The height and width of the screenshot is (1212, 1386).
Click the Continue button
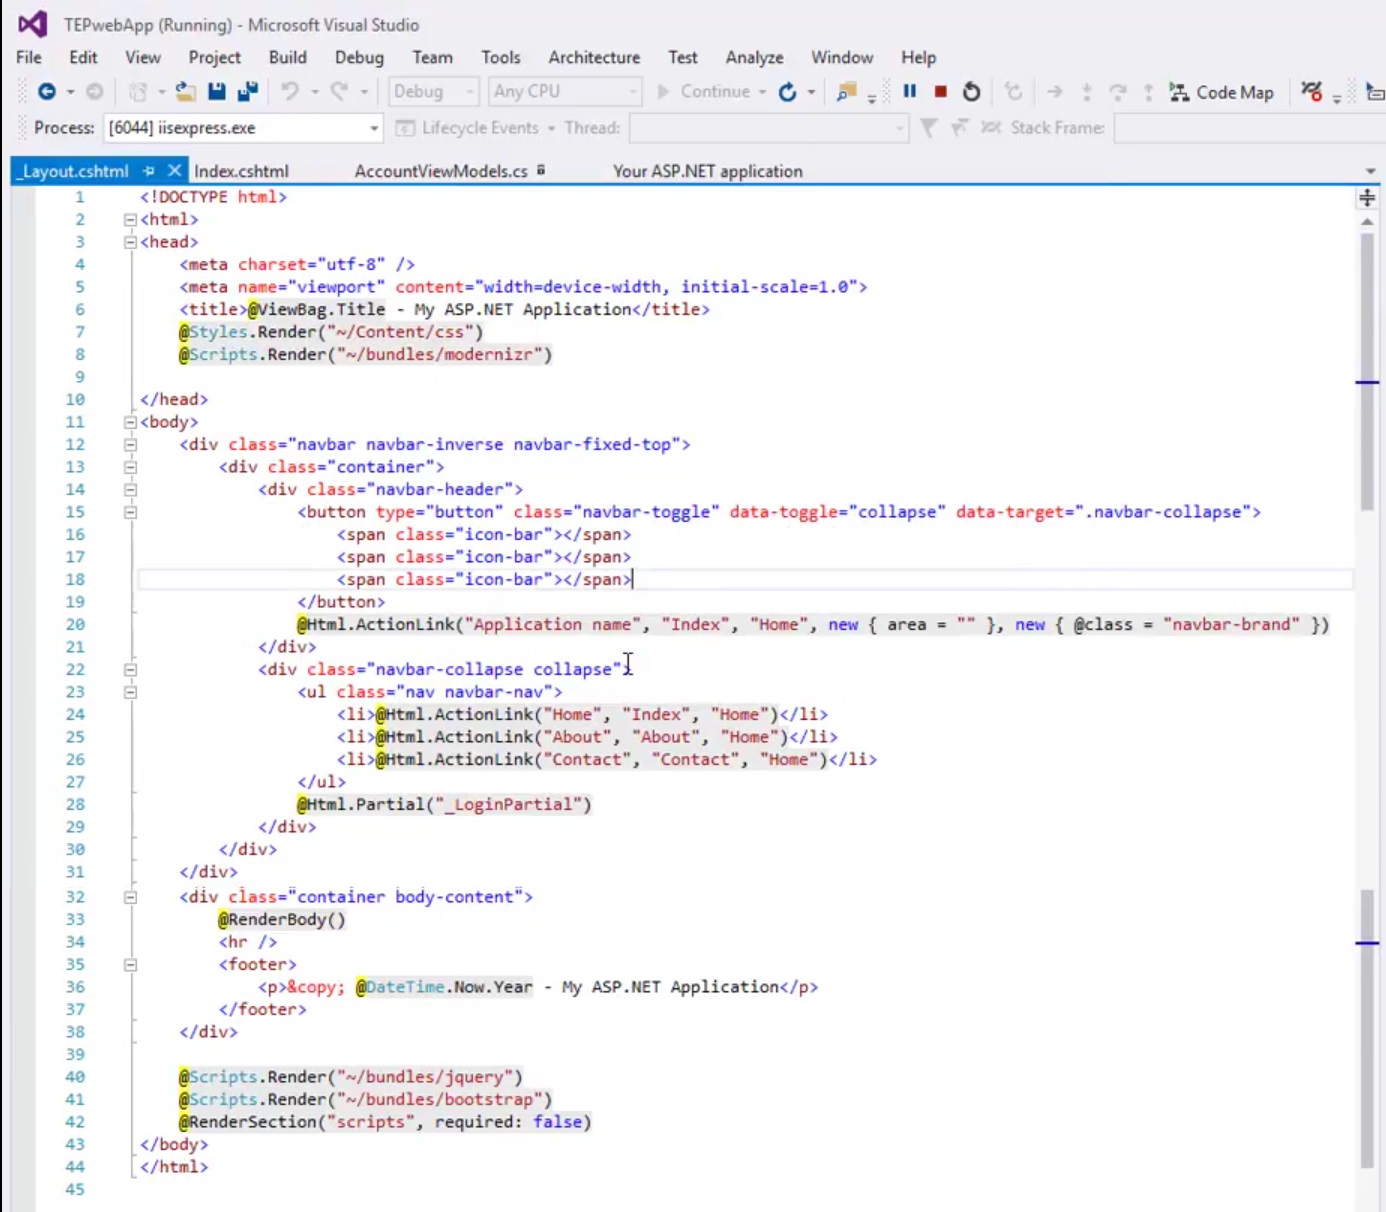(x=703, y=92)
